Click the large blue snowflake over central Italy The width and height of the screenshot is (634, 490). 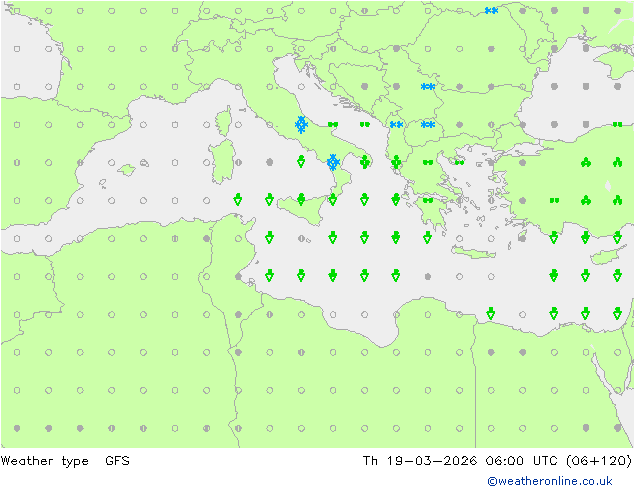(301, 125)
